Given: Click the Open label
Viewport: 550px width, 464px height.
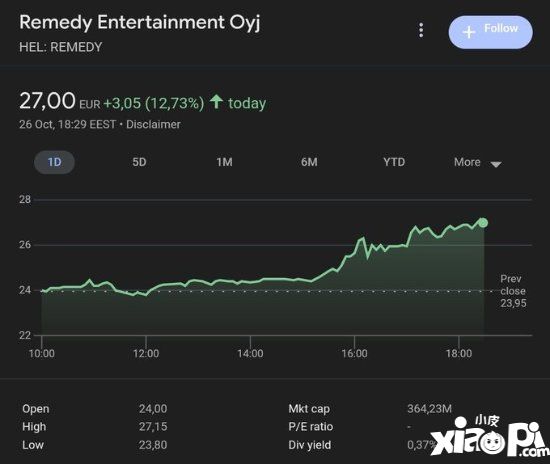Looking at the screenshot, I should coord(35,409).
